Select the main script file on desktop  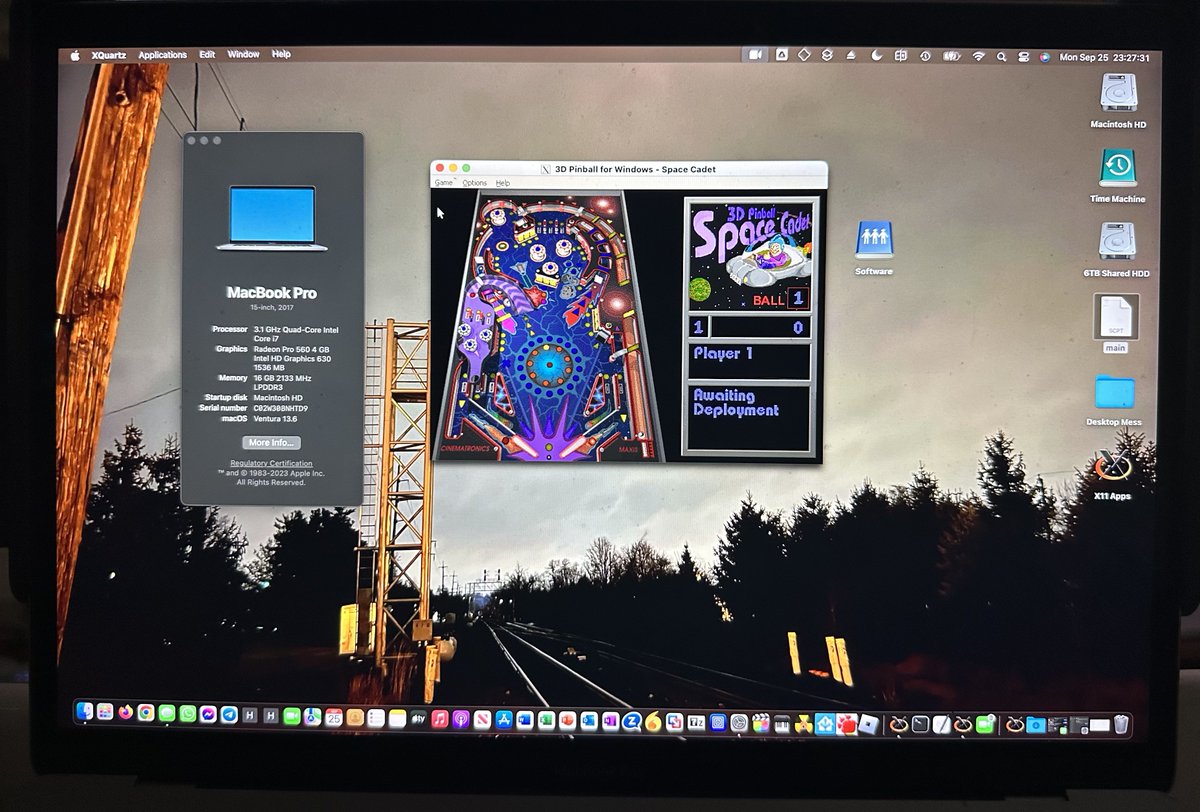click(x=1115, y=323)
